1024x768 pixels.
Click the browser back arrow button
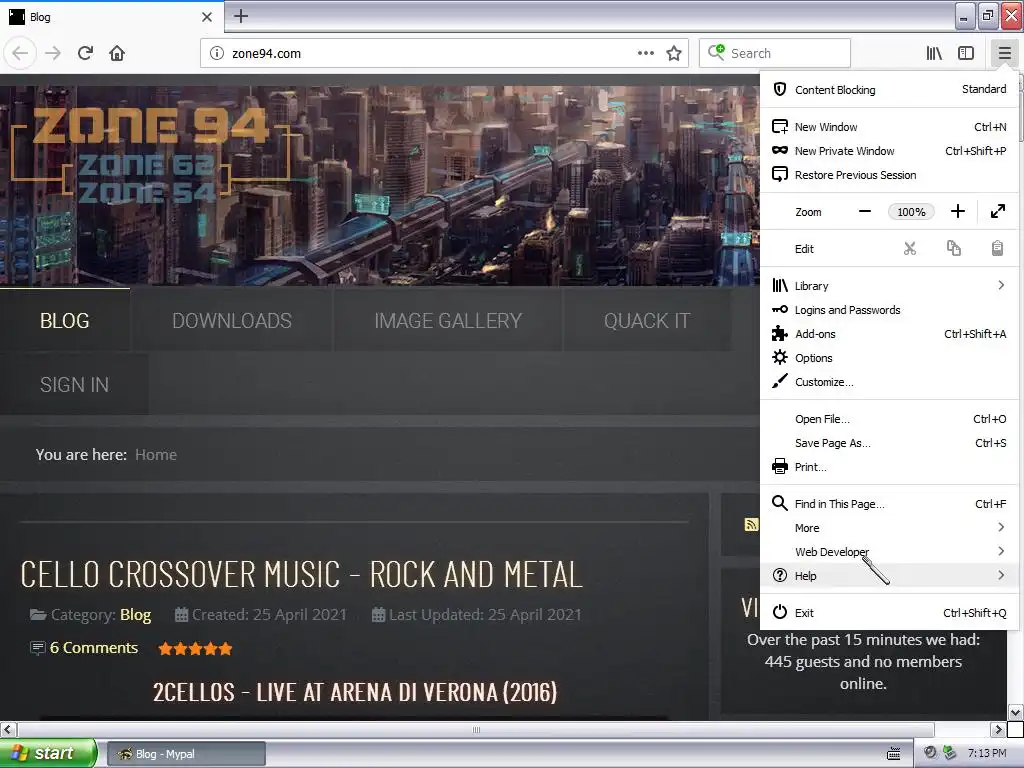[x=20, y=53]
